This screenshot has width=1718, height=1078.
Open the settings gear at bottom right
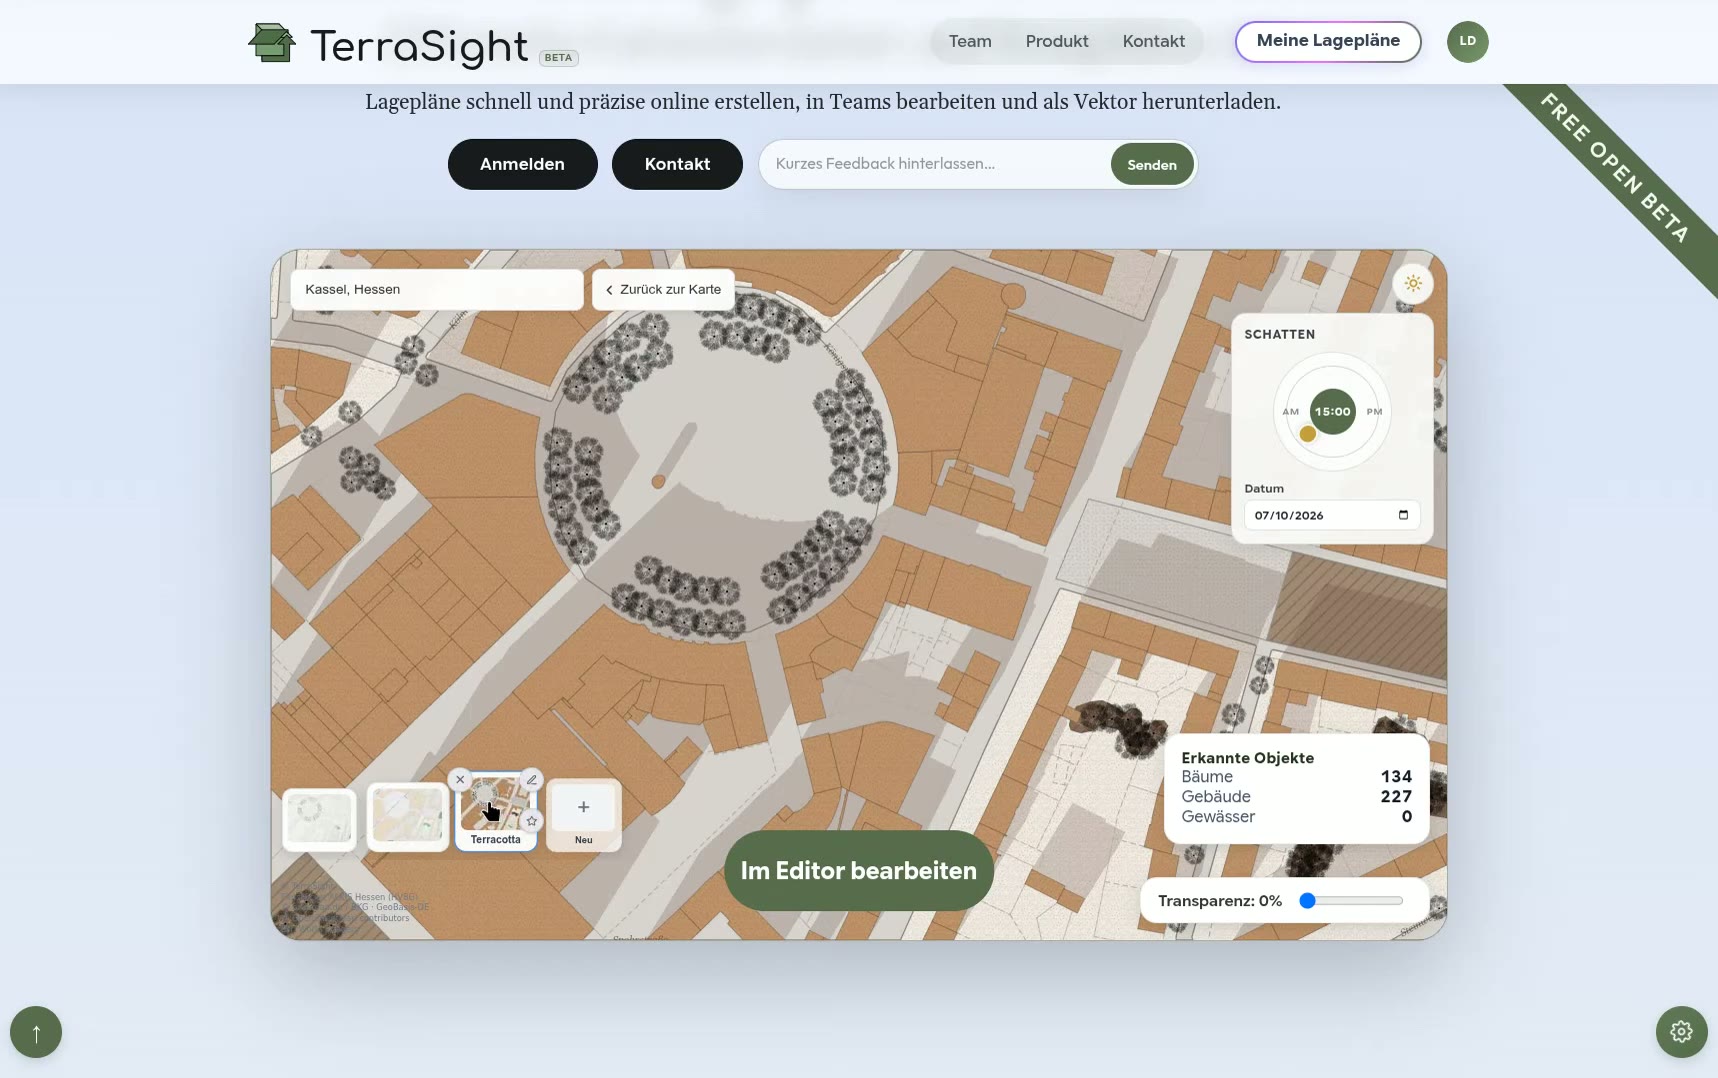pos(1681,1032)
